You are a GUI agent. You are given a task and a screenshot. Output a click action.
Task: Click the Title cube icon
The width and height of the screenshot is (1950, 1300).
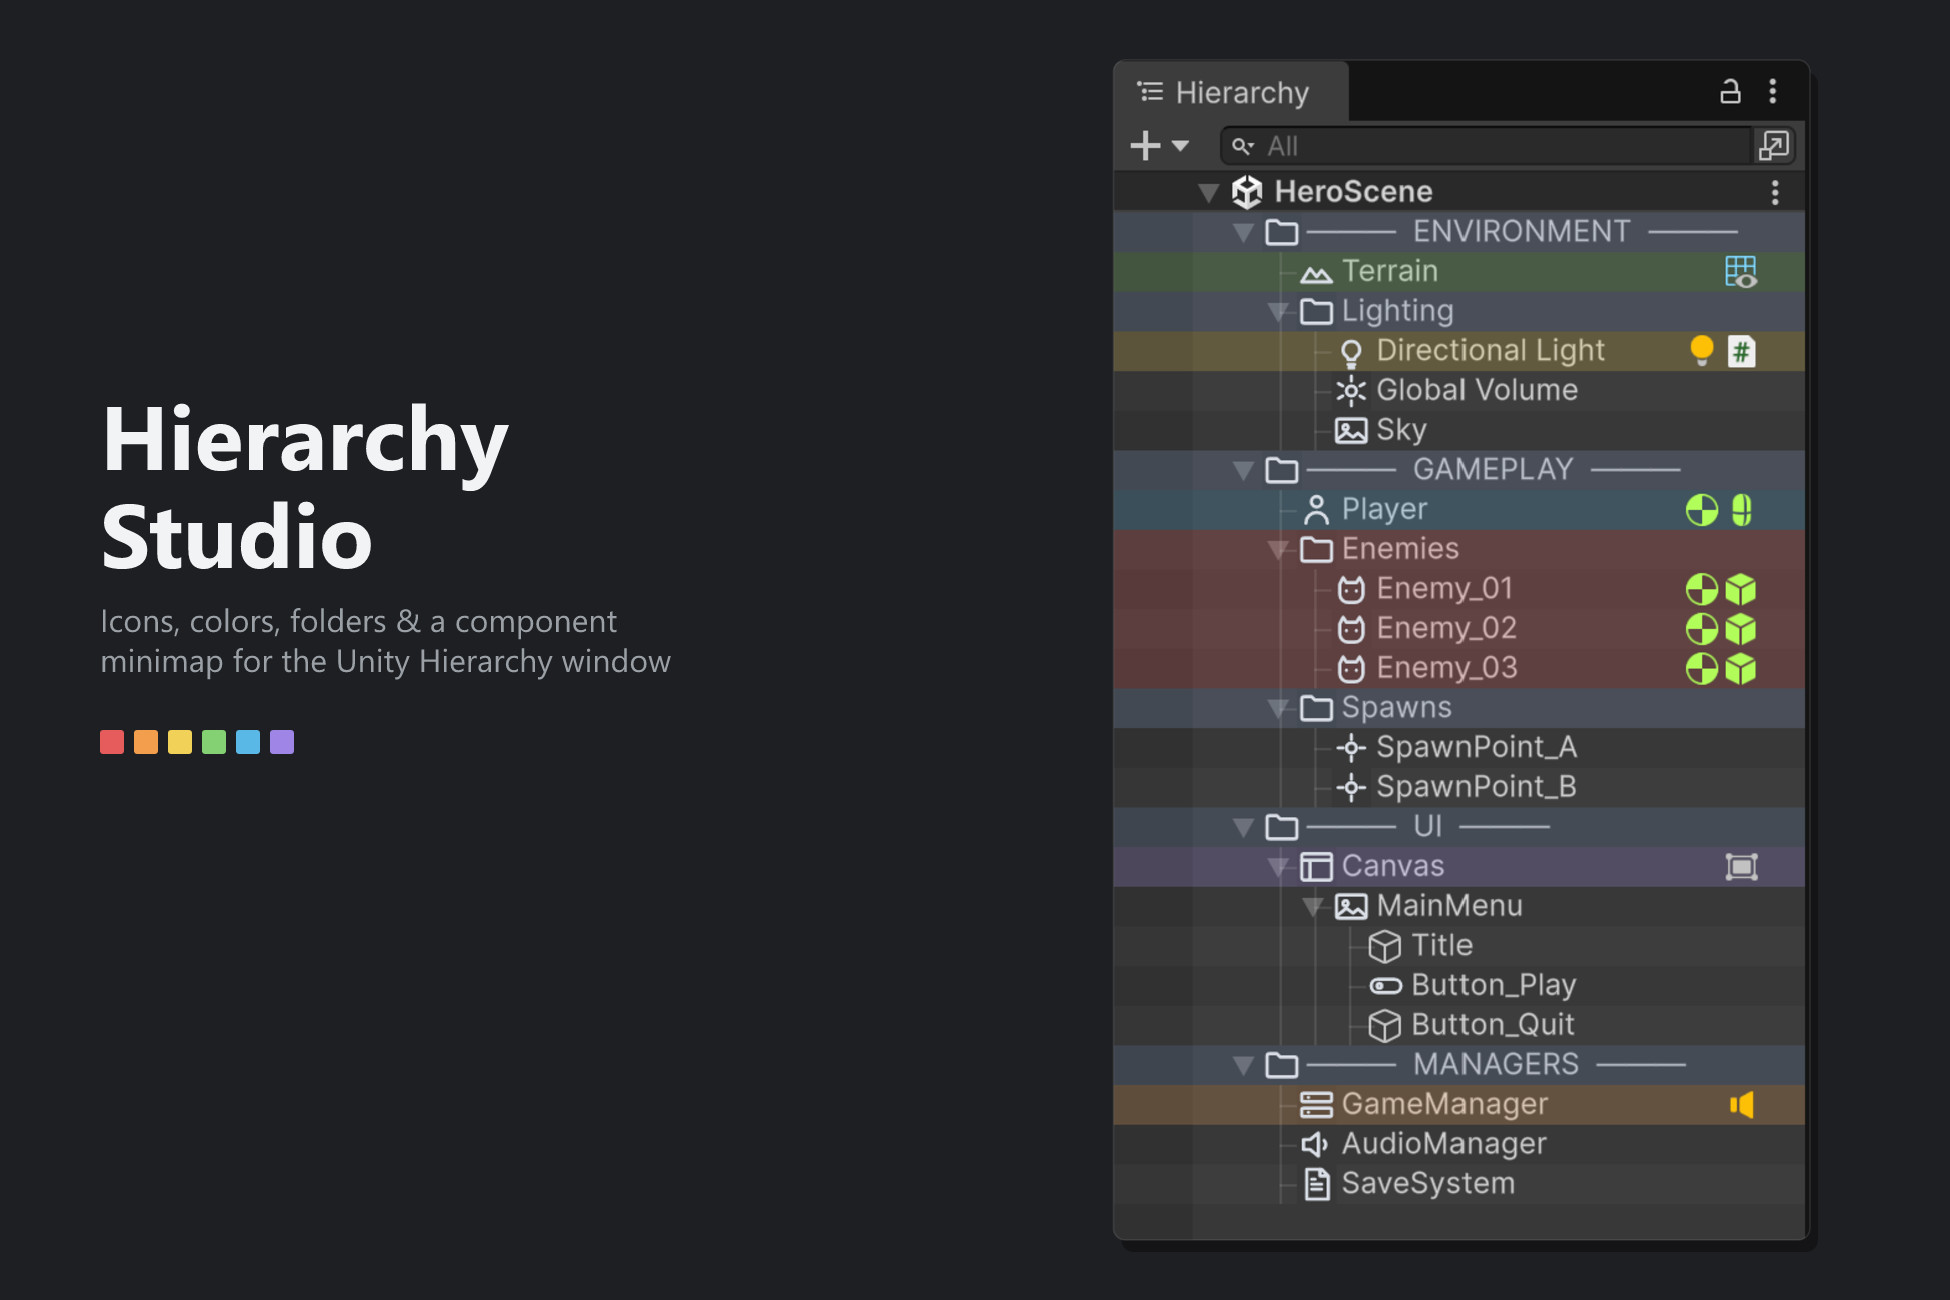tap(1385, 946)
